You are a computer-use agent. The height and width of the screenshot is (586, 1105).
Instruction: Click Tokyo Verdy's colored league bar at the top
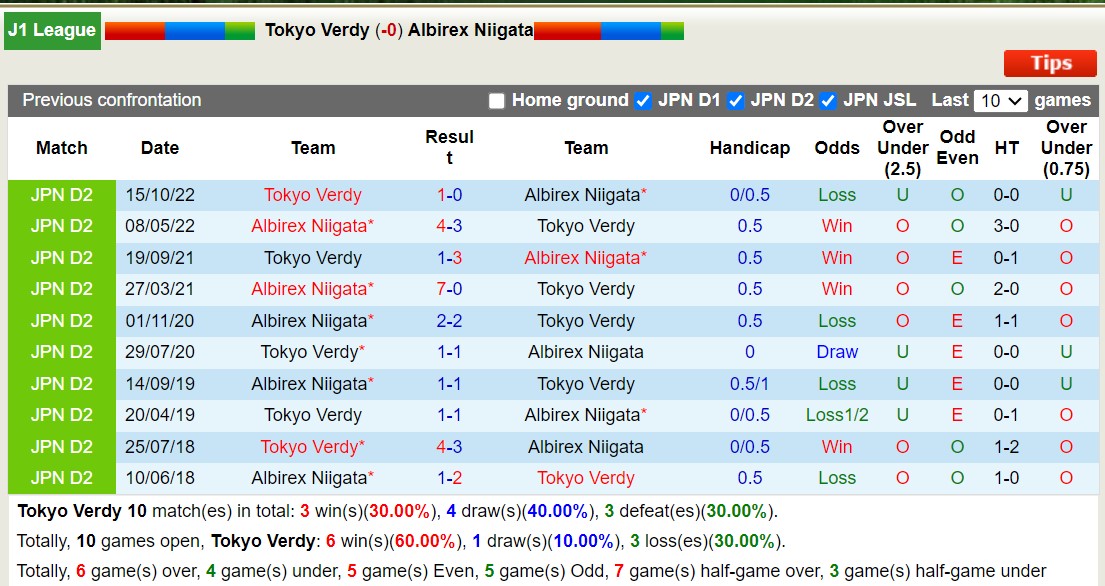coord(177,30)
